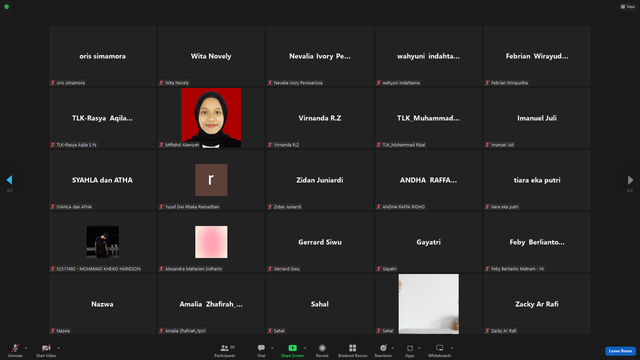Select the 'Gerrard Siwu' participant tile

320,242
